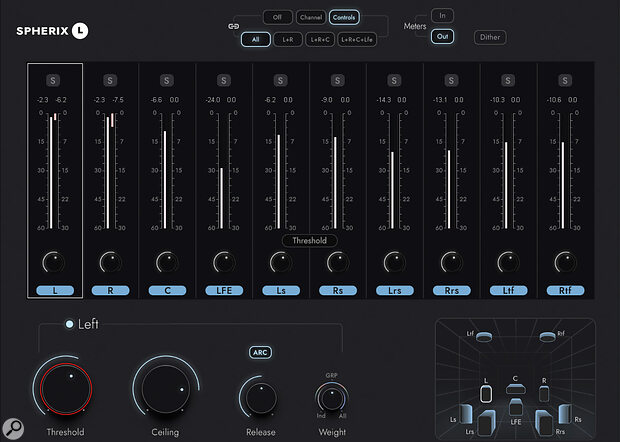
Task: Select the R speaker in room view
Action: (x=544, y=394)
